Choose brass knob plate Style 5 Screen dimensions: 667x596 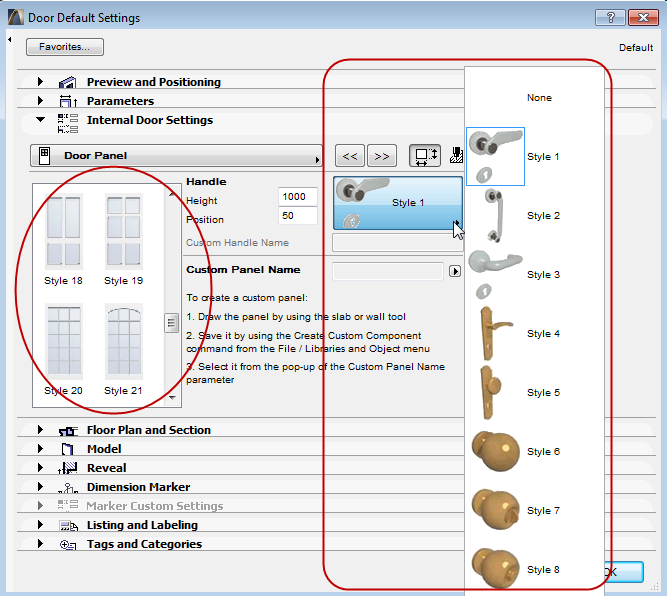pos(534,392)
